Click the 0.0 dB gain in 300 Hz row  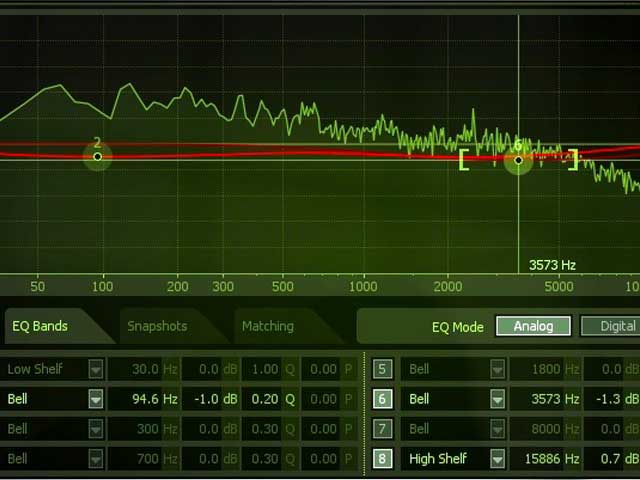click(x=211, y=429)
